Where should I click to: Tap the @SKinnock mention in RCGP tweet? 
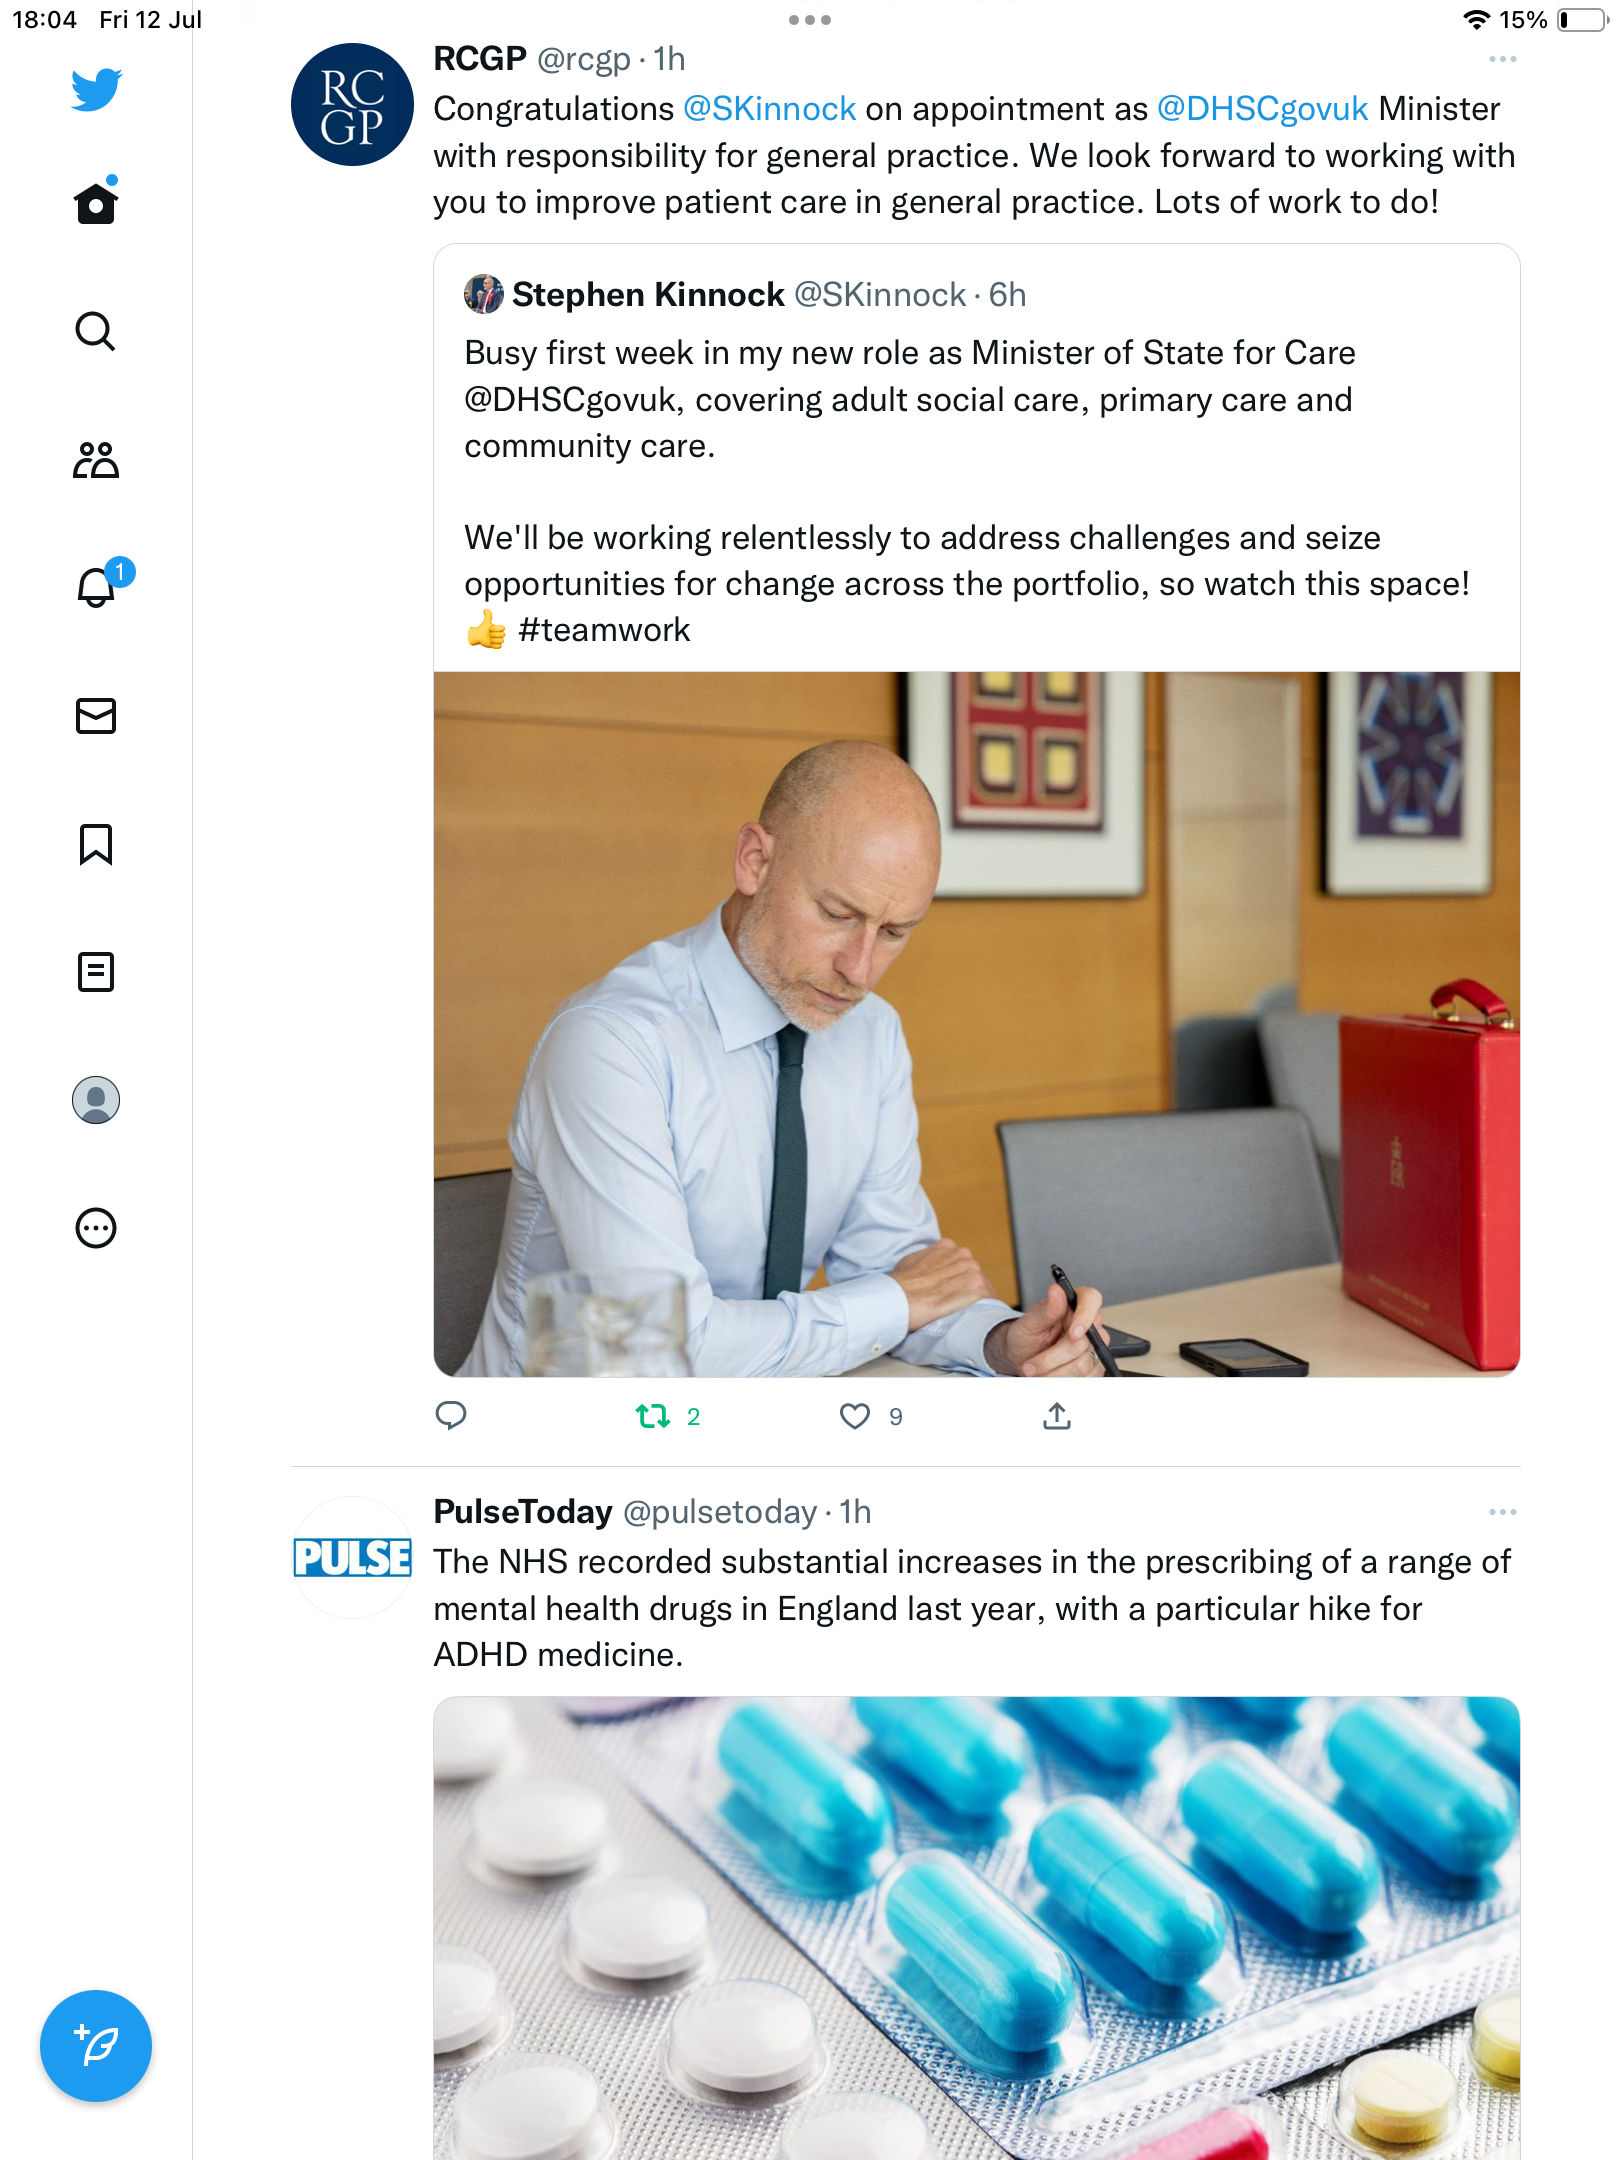pyautogui.click(x=769, y=109)
